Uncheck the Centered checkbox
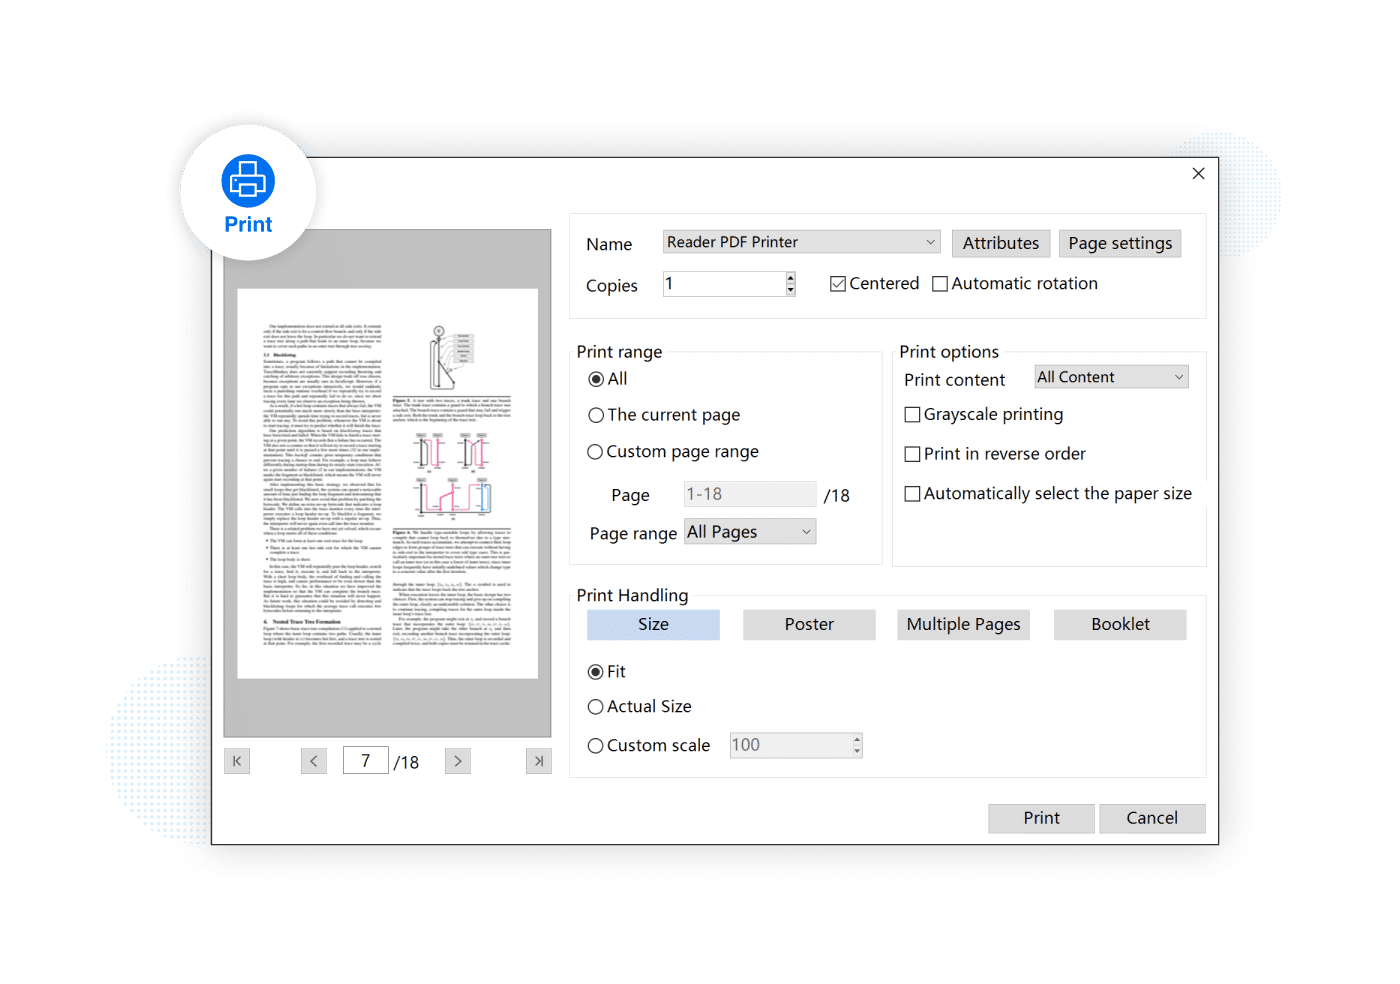This screenshot has height=984, width=1400. pyautogui.click(x=838, y=284)
